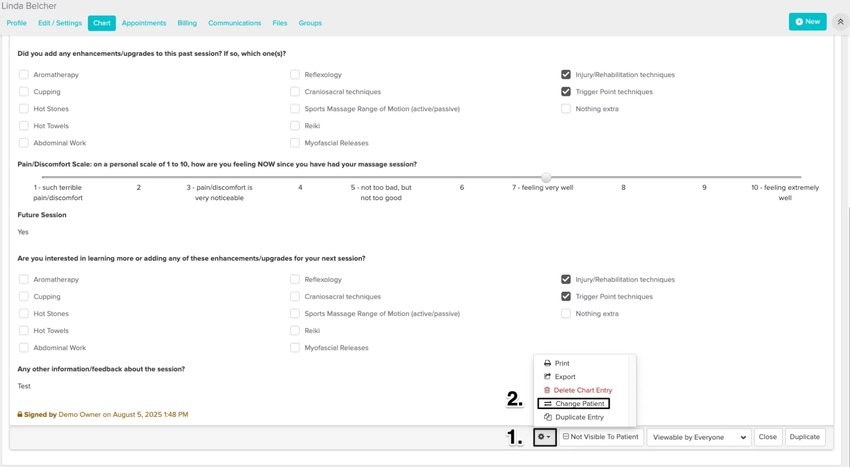Click the Close button in footer

[768, 437]
